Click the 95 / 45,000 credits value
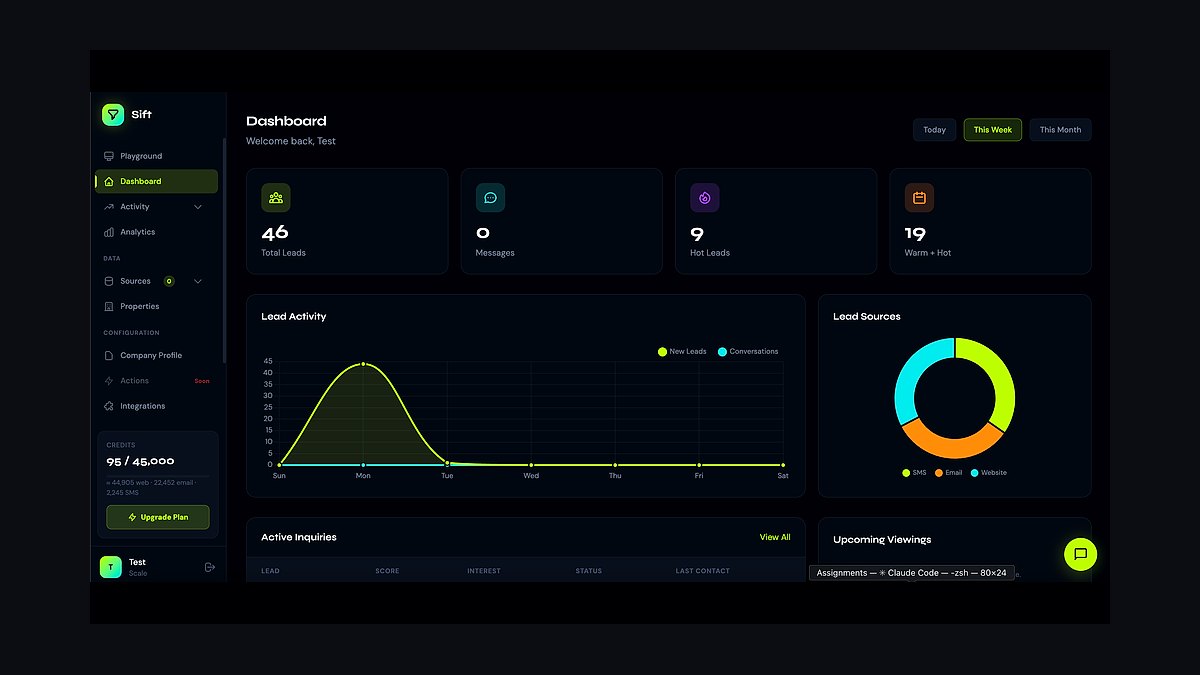 tap(140, 462)
